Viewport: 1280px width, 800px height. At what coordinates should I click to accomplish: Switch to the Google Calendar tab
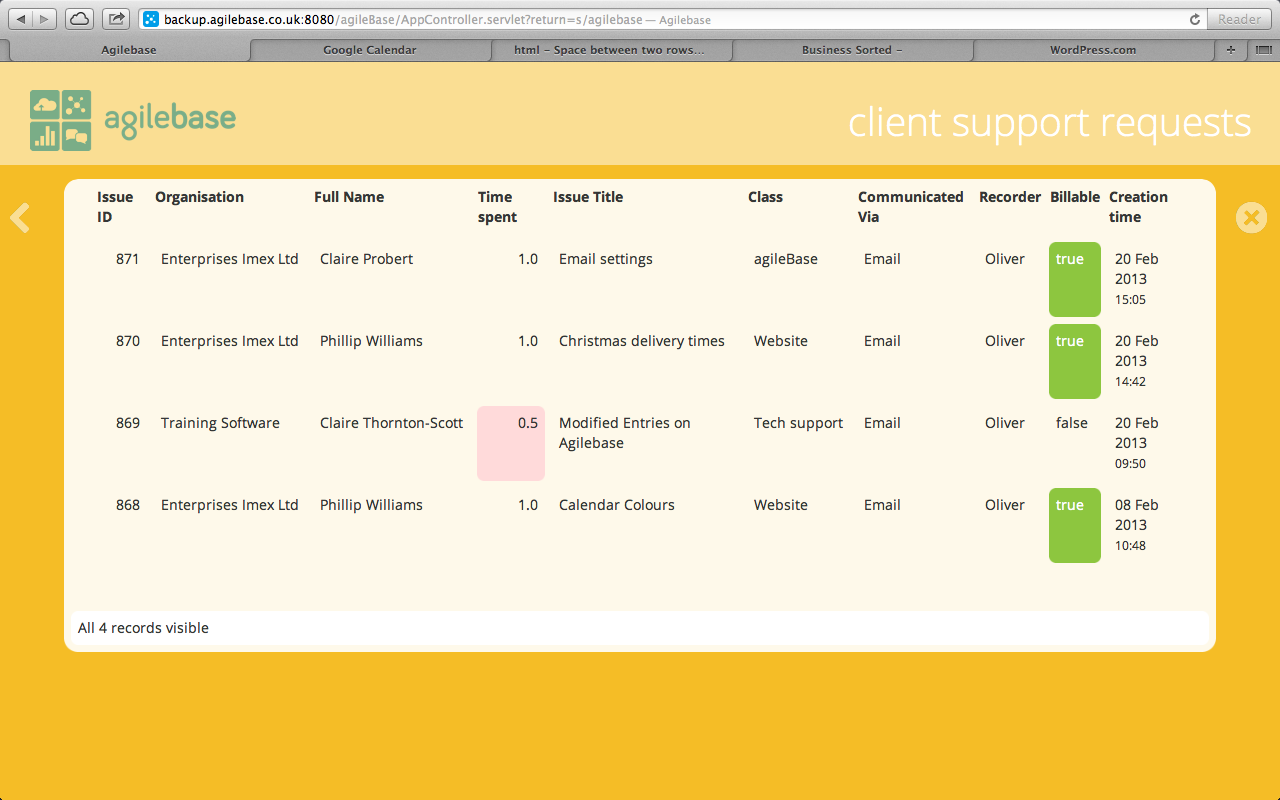click(x=370, y=50)
